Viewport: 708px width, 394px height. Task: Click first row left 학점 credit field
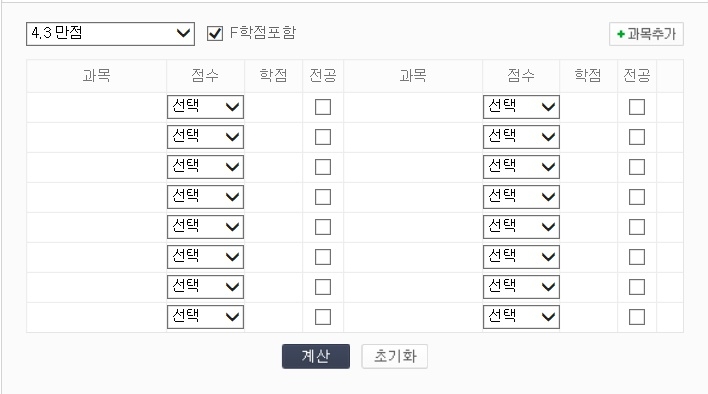click(x=273, y=107)
